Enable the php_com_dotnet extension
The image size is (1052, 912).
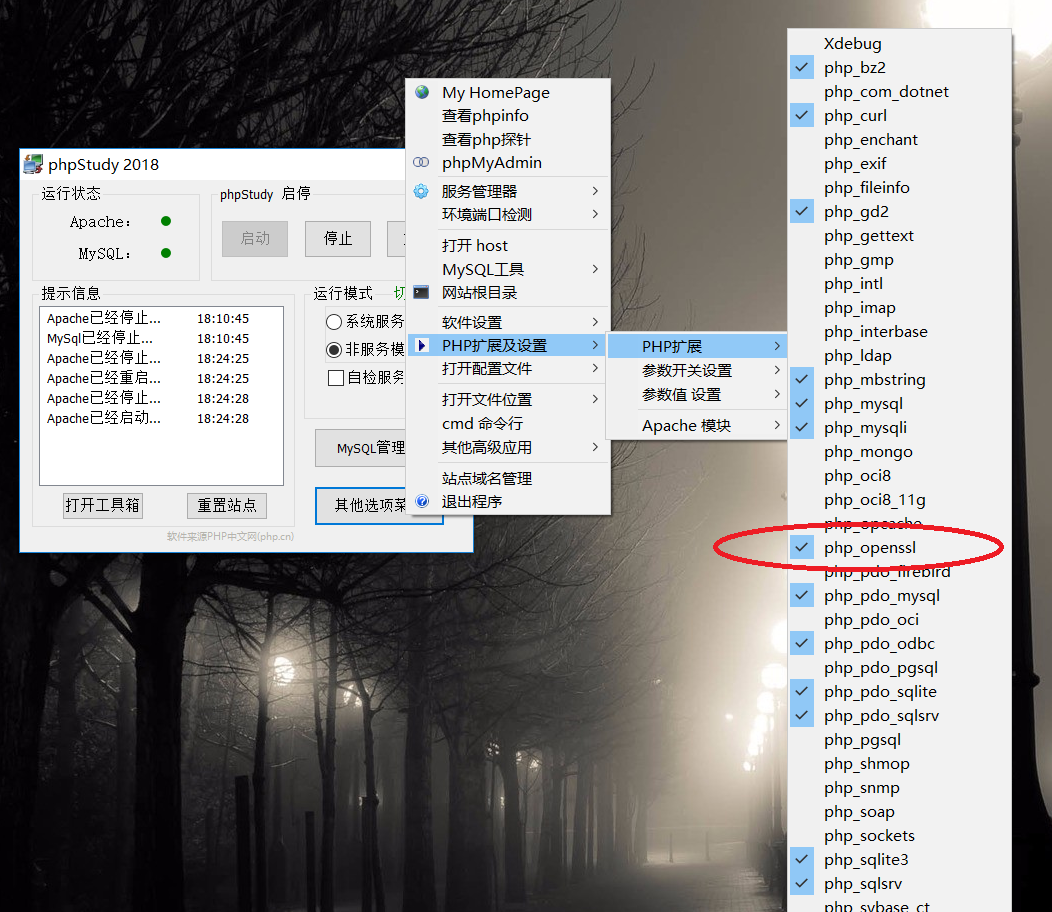[x=899, y=92]
